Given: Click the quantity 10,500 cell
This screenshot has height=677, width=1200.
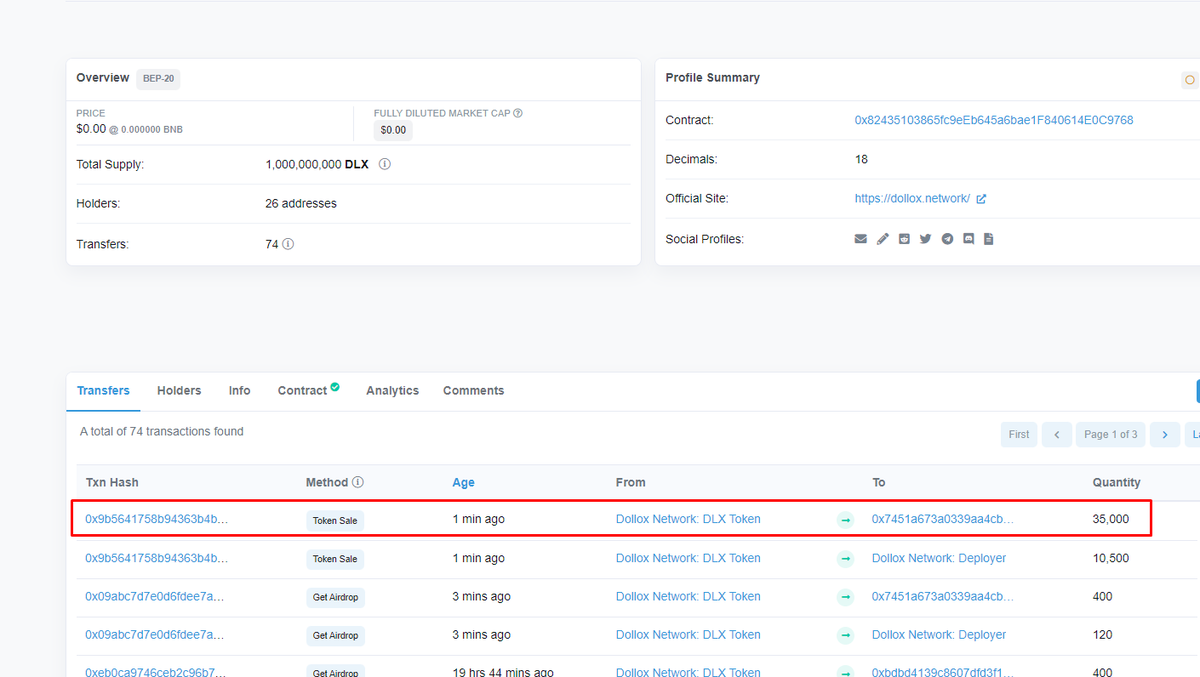Looking at the screenshot, I should [x=1111, y=558].
